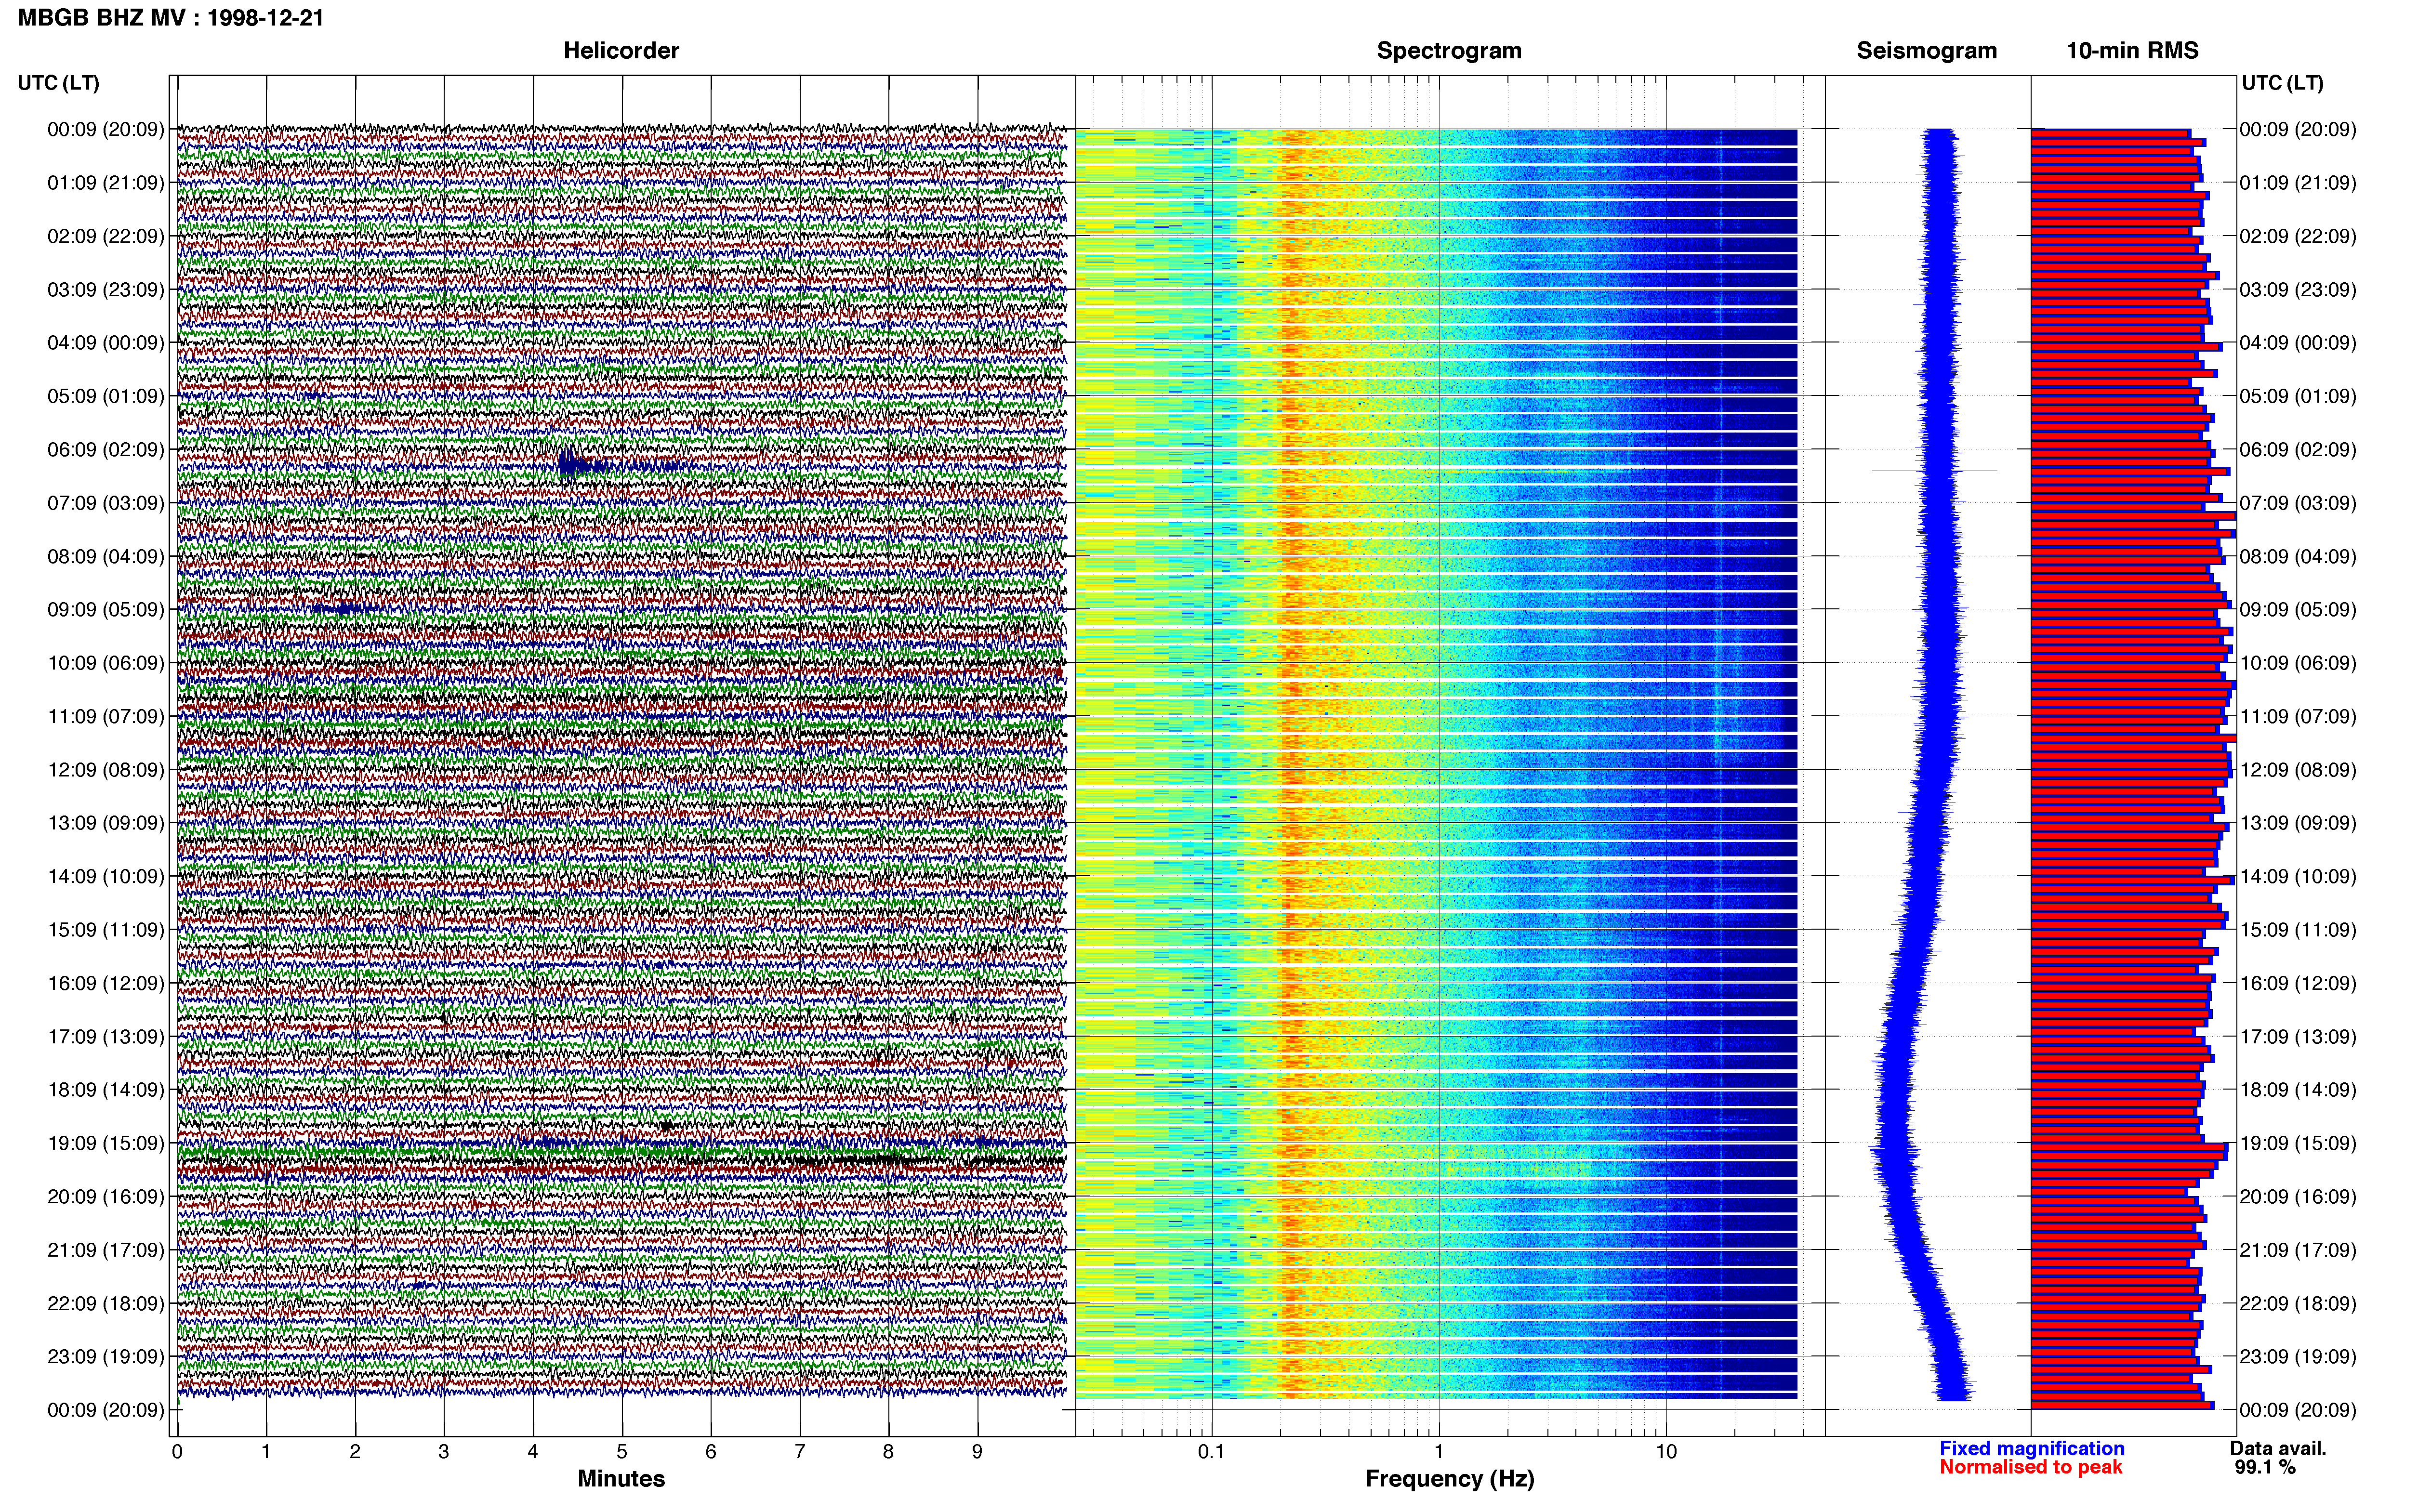Screen dimensions: 2418x1512
Task: Click the plot title 'MBGB BHZ MV : 1998-12-21'
Action: pyautogui.click(x=171, y=17)
